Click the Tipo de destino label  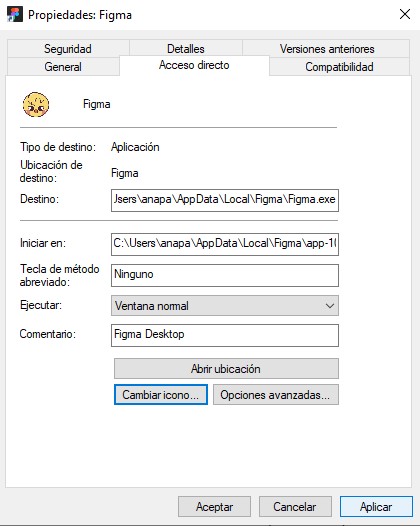(x=58, y=147)
